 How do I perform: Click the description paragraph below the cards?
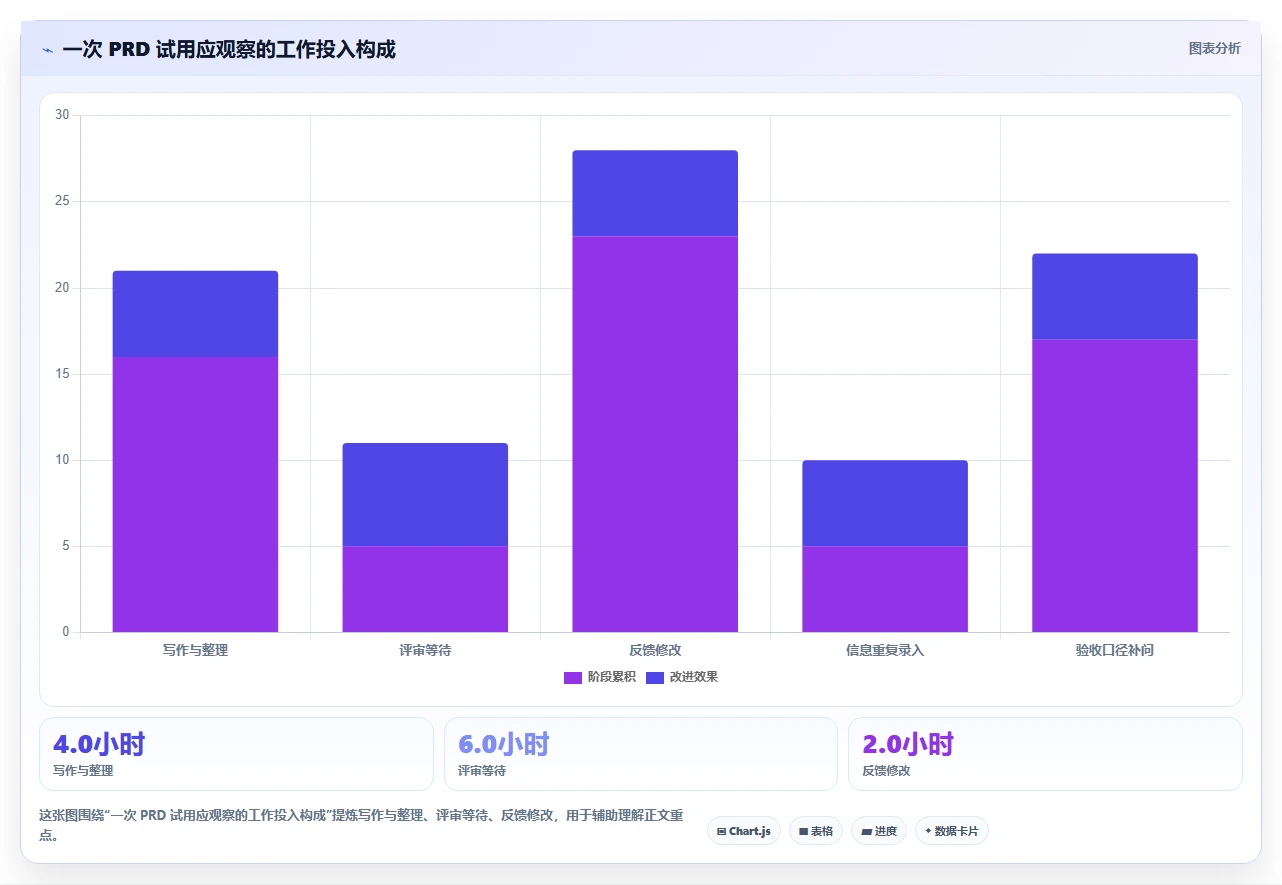[x=361, y=825]
